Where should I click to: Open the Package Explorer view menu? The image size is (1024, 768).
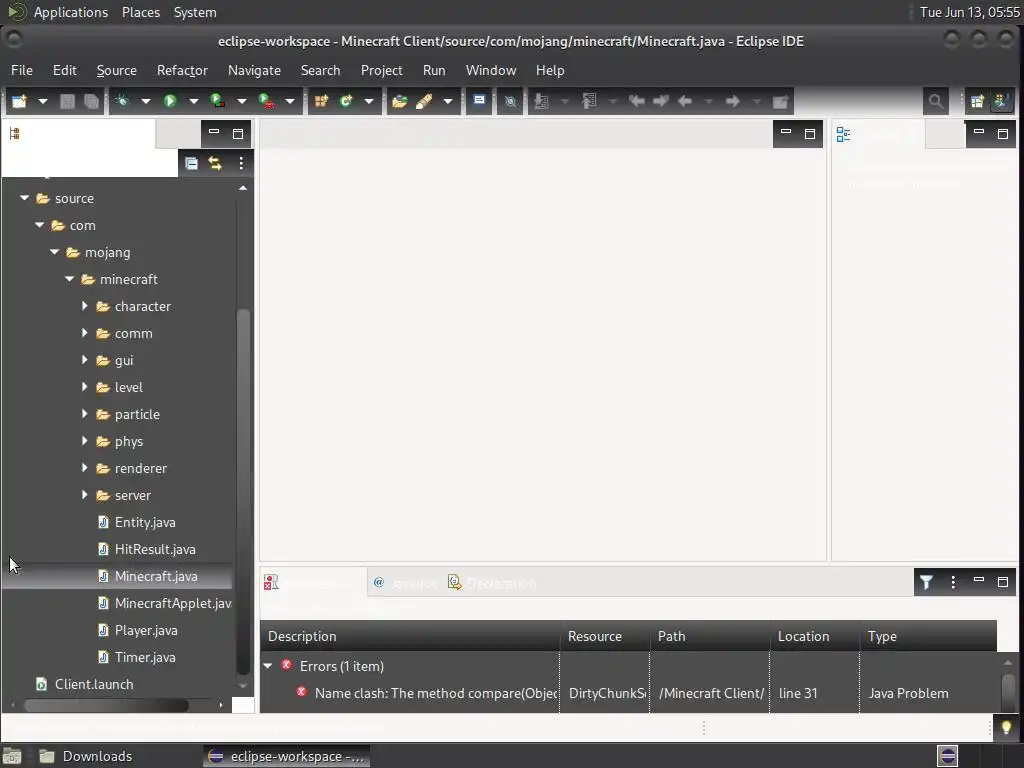tap(241, 163)
